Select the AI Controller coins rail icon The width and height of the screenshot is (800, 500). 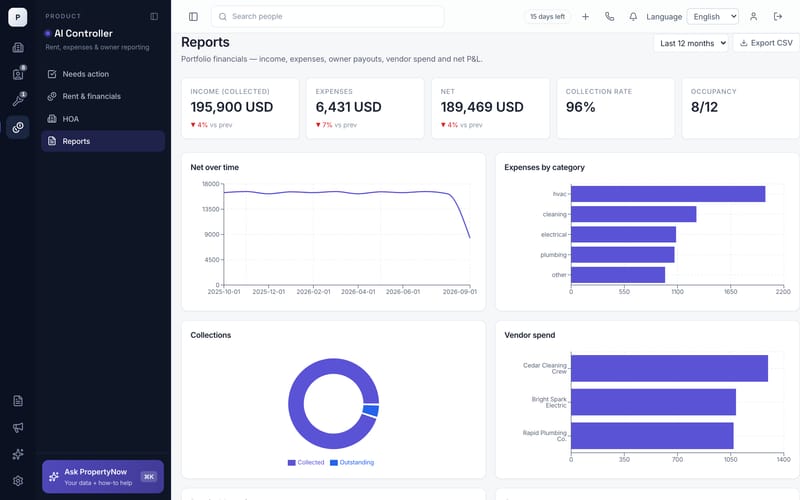click(x=18, y=127)
